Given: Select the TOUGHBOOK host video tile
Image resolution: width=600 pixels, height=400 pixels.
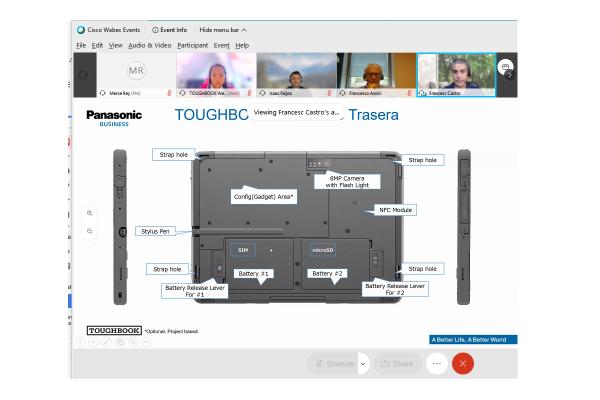Looking at the screenshot, I should [216, 75].
